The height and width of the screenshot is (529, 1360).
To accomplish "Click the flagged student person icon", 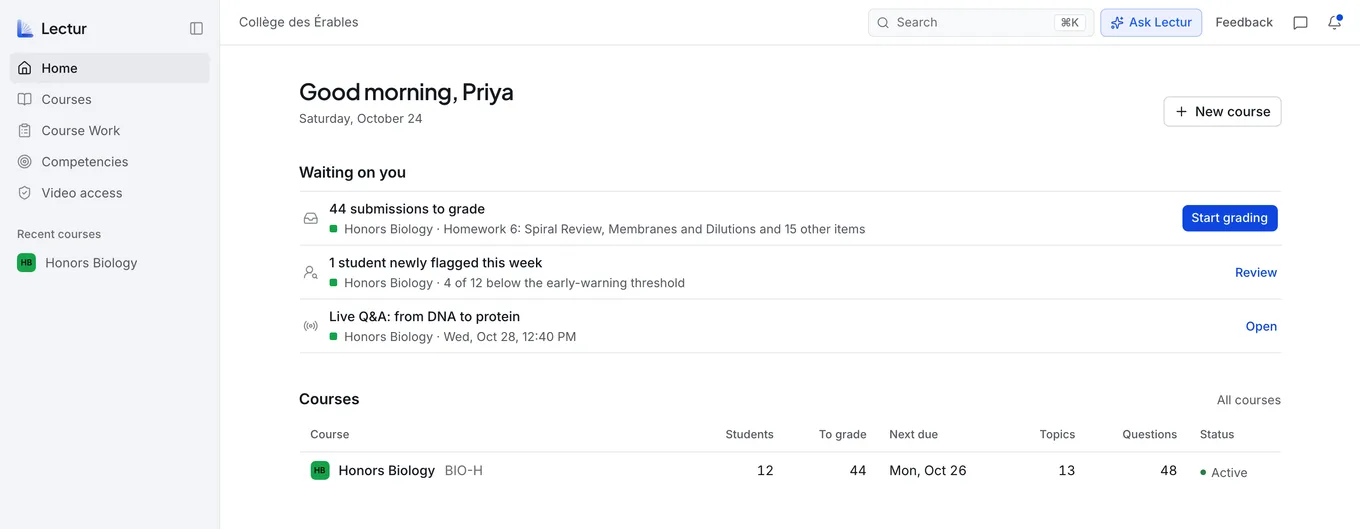I will point(311,272).
